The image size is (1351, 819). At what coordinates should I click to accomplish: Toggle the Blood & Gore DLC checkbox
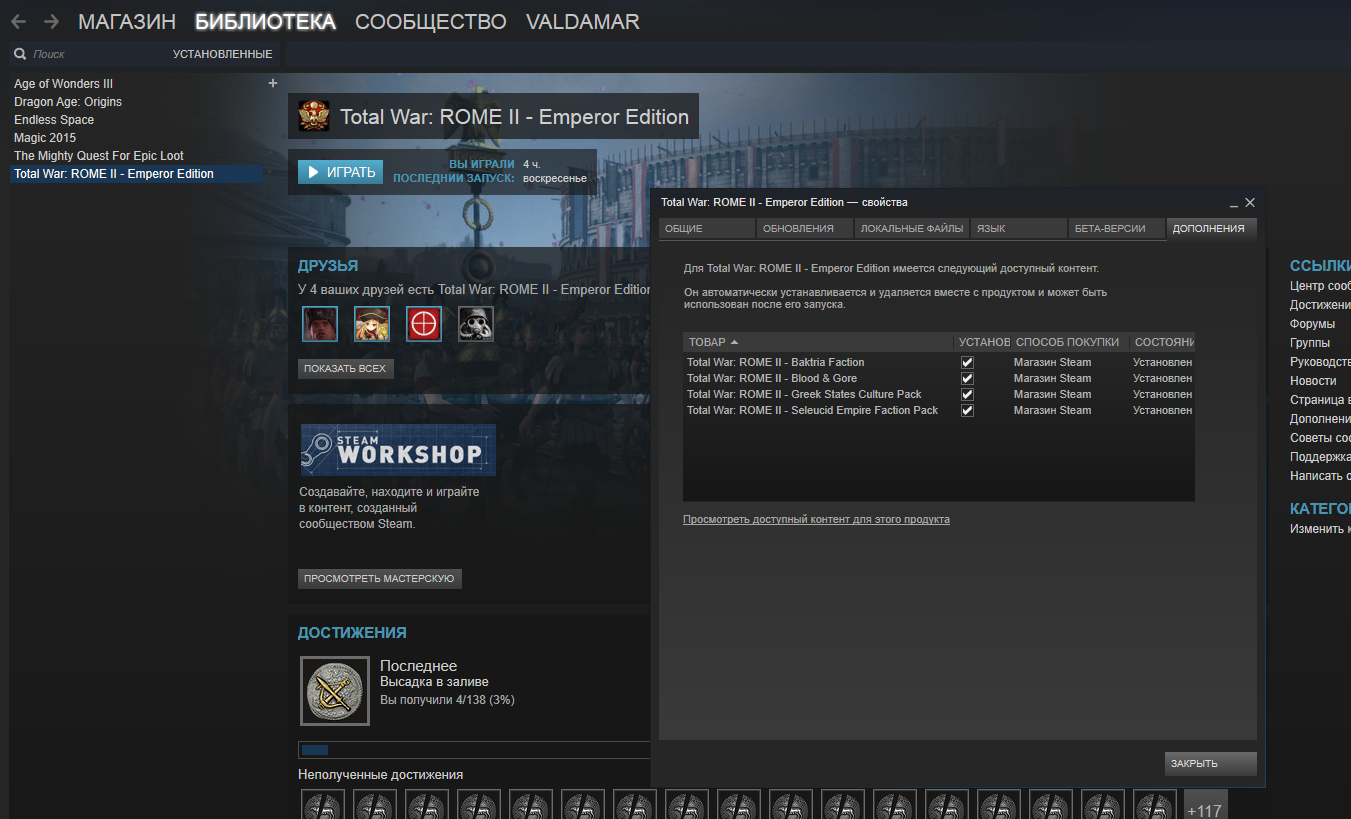point(967,379)
